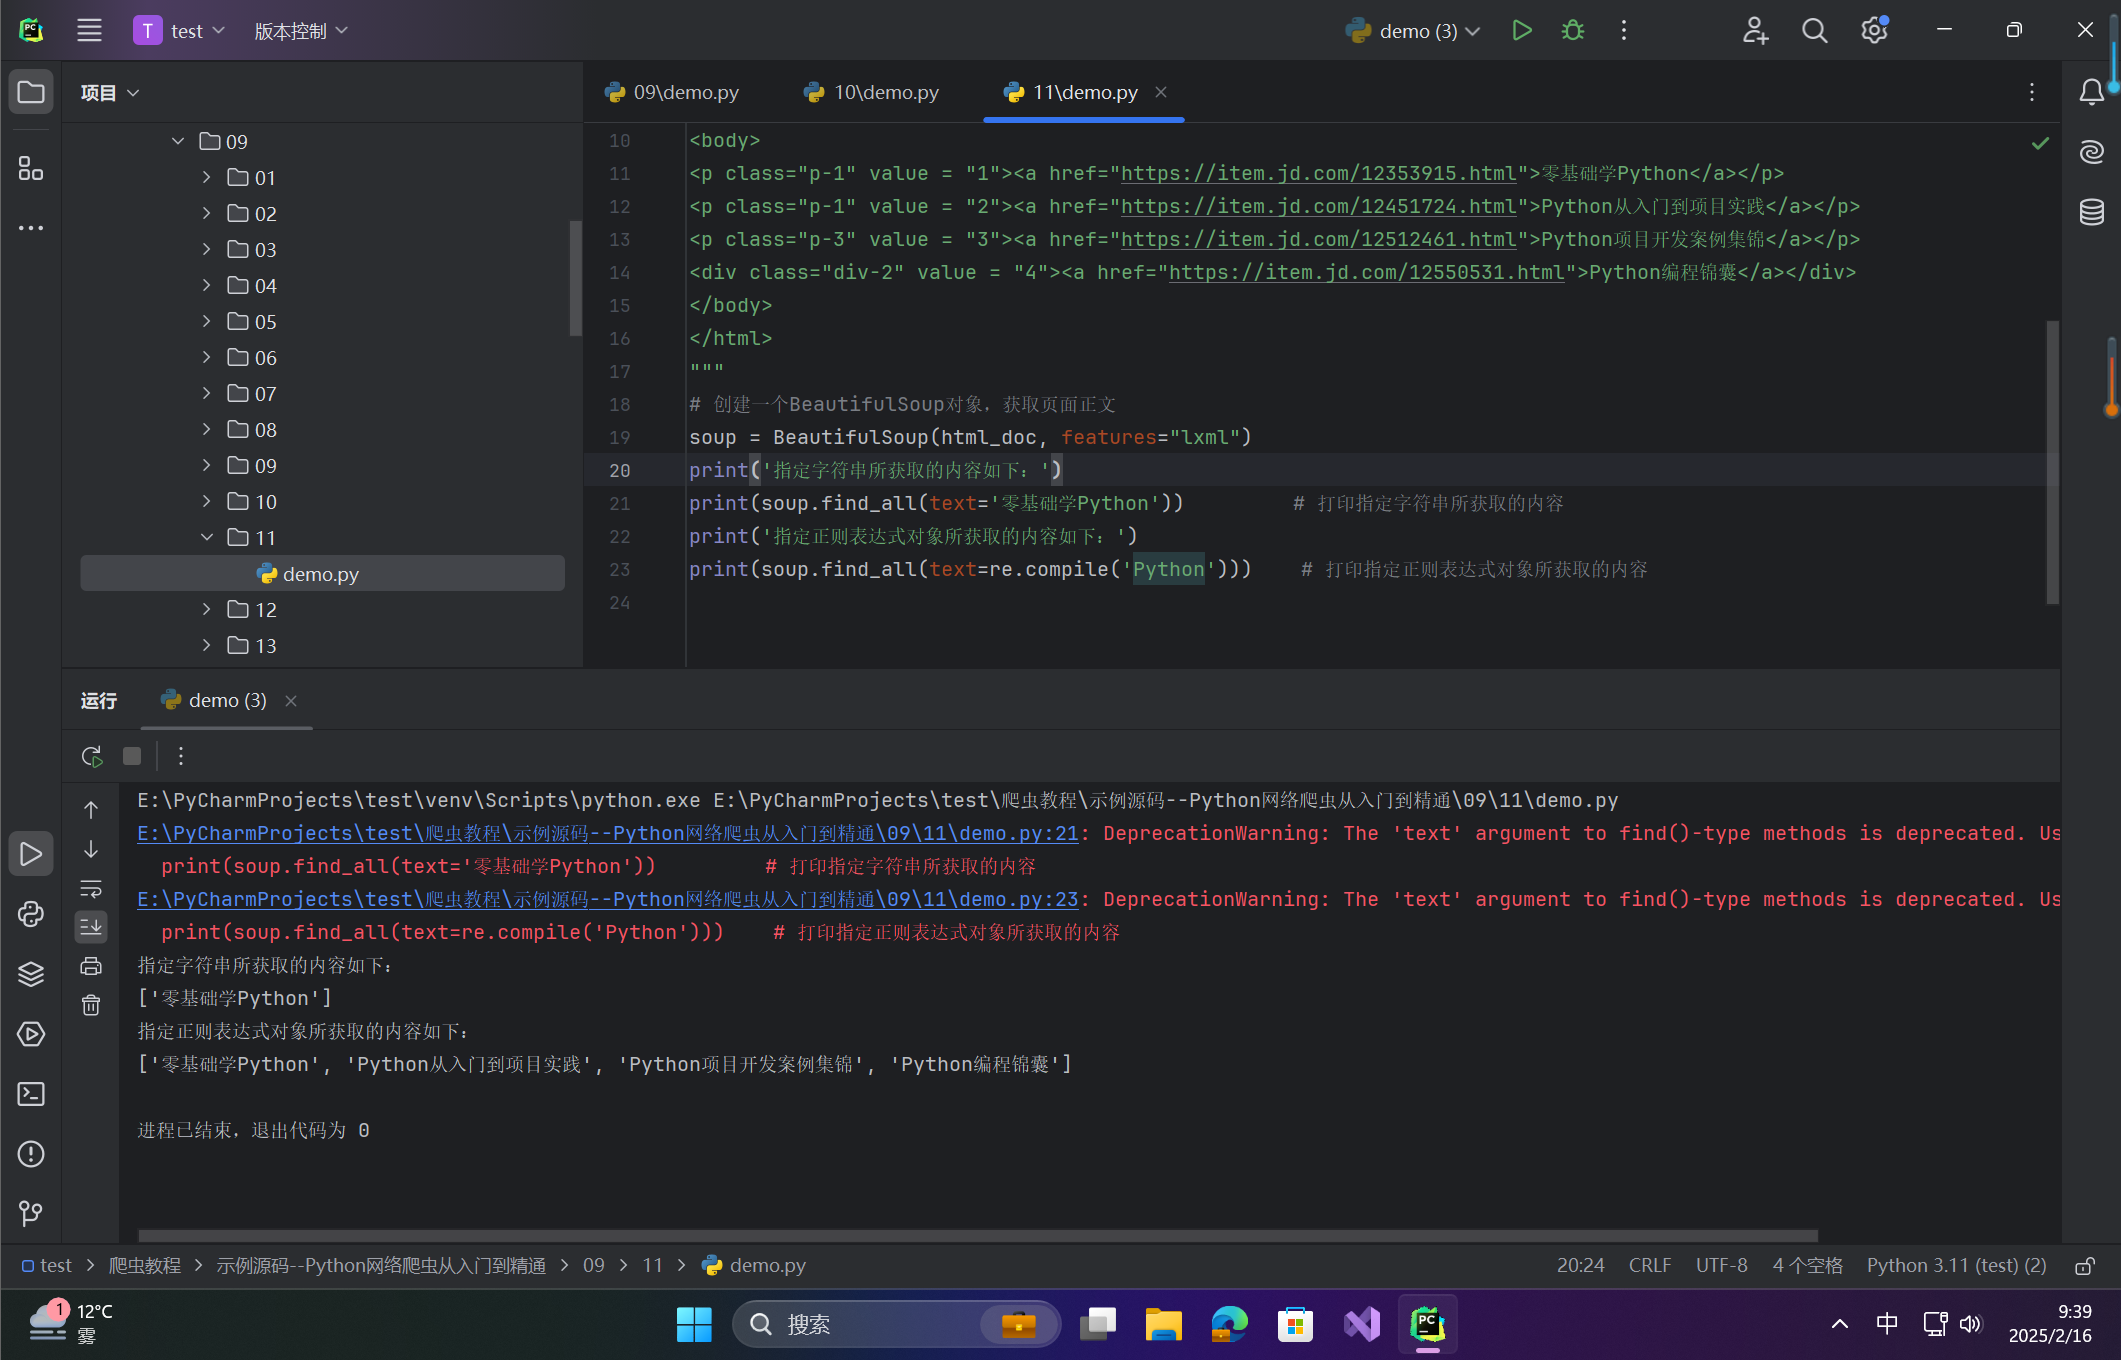Open IDE settings gear
The image size is (2121, 1360).
click(1874, 31)
